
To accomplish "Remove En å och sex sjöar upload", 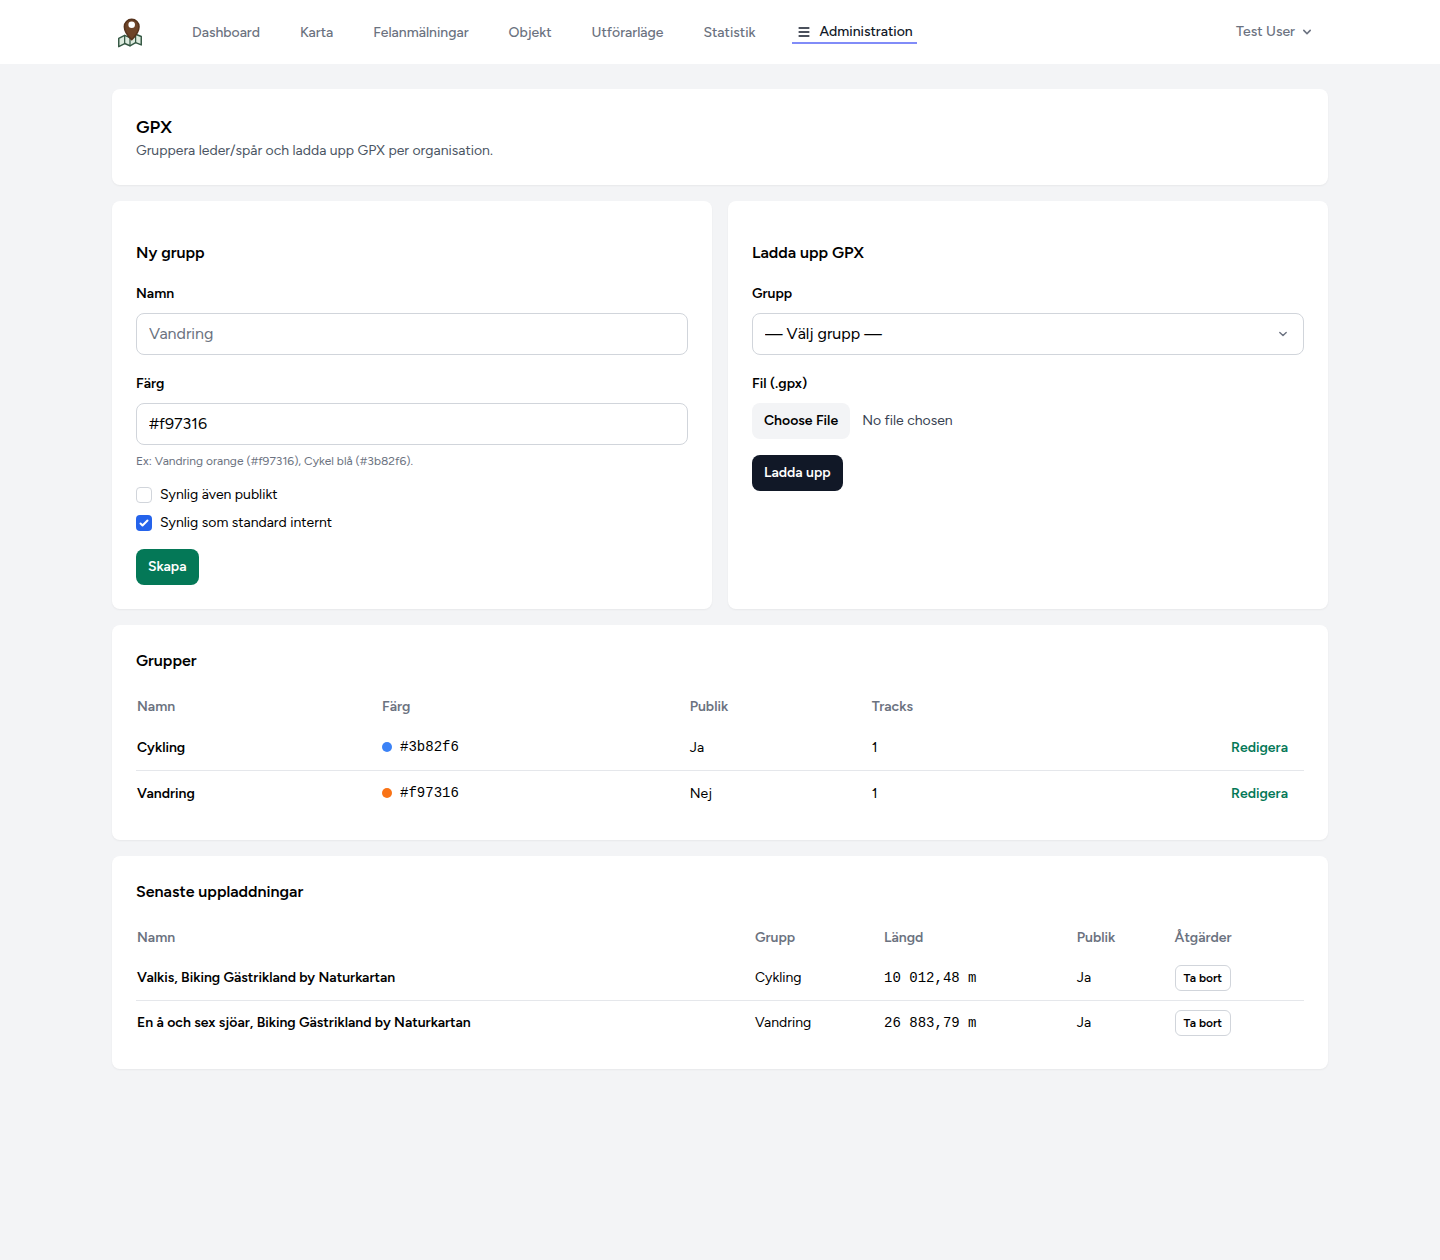I will pos(1202,1023).
